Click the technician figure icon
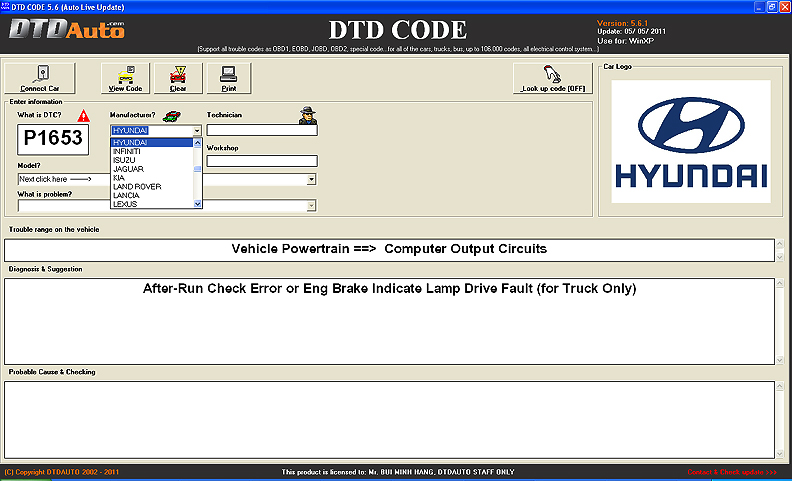 point(308,115)
